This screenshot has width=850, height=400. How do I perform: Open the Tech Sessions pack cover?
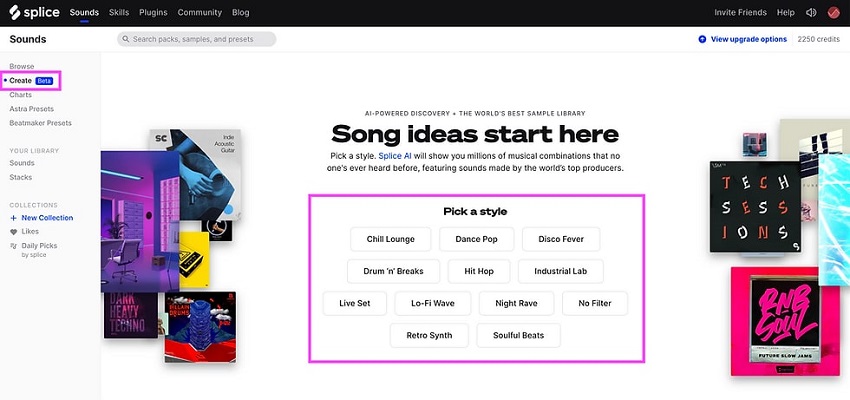tap(755, 207)
